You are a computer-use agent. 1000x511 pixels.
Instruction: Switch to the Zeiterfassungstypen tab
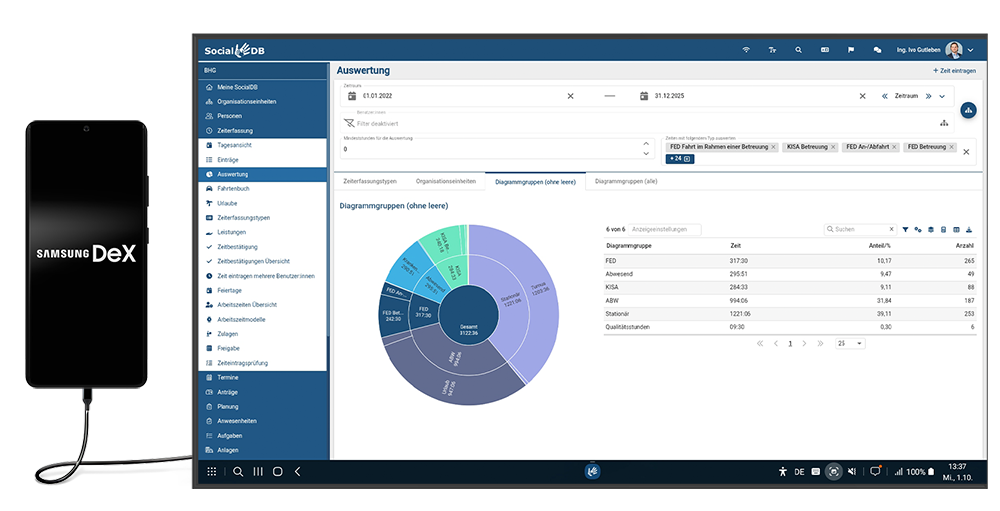point(370,182)
